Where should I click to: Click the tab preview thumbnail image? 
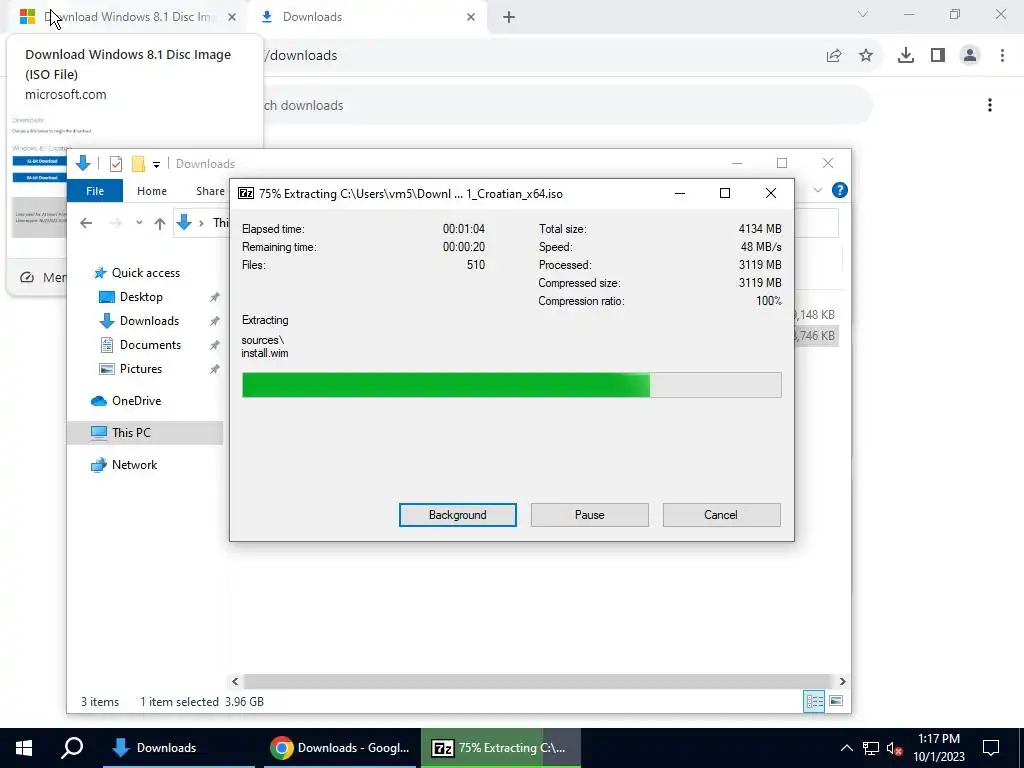[39, 179]
